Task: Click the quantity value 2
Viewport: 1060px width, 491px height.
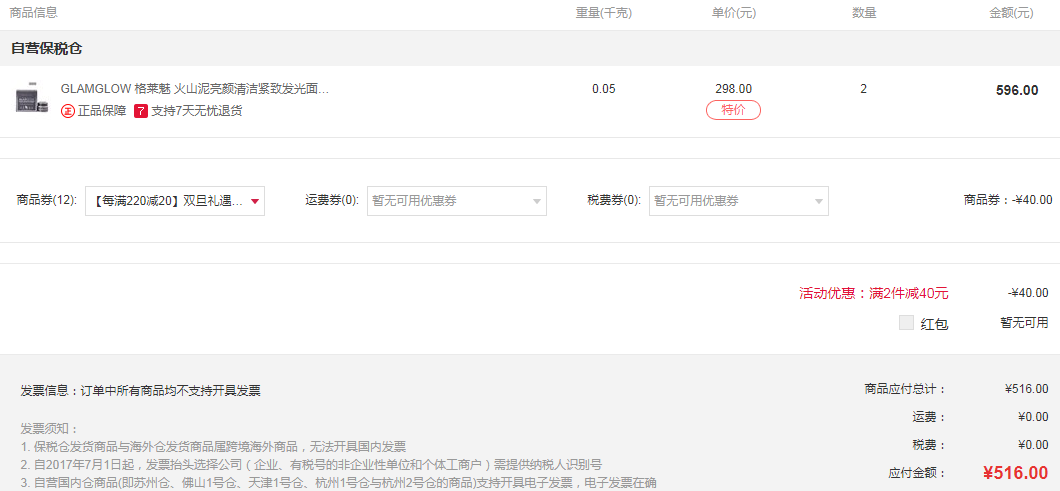Action: 863,89
